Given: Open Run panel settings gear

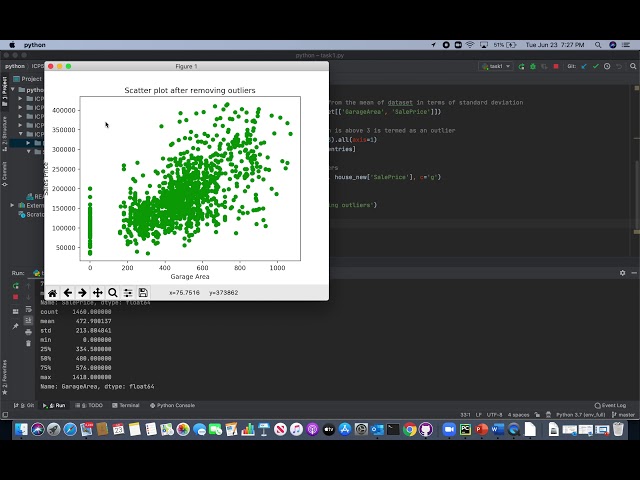Looking at the screenshot, I should click(622, 273).
